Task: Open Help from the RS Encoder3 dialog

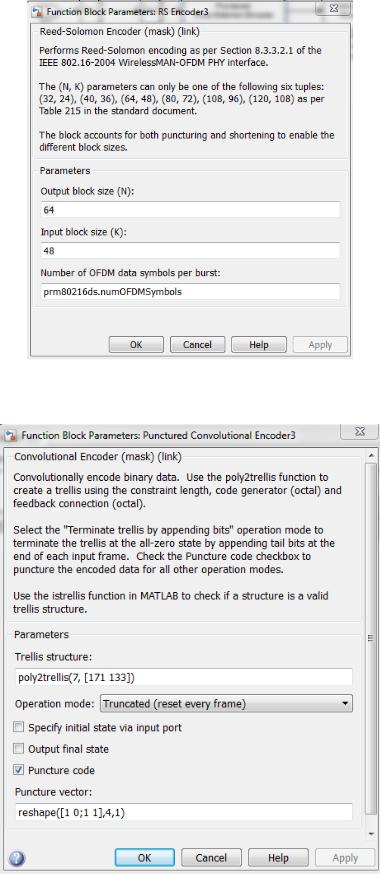Action: pyautogui.click(x=259, y=344)
